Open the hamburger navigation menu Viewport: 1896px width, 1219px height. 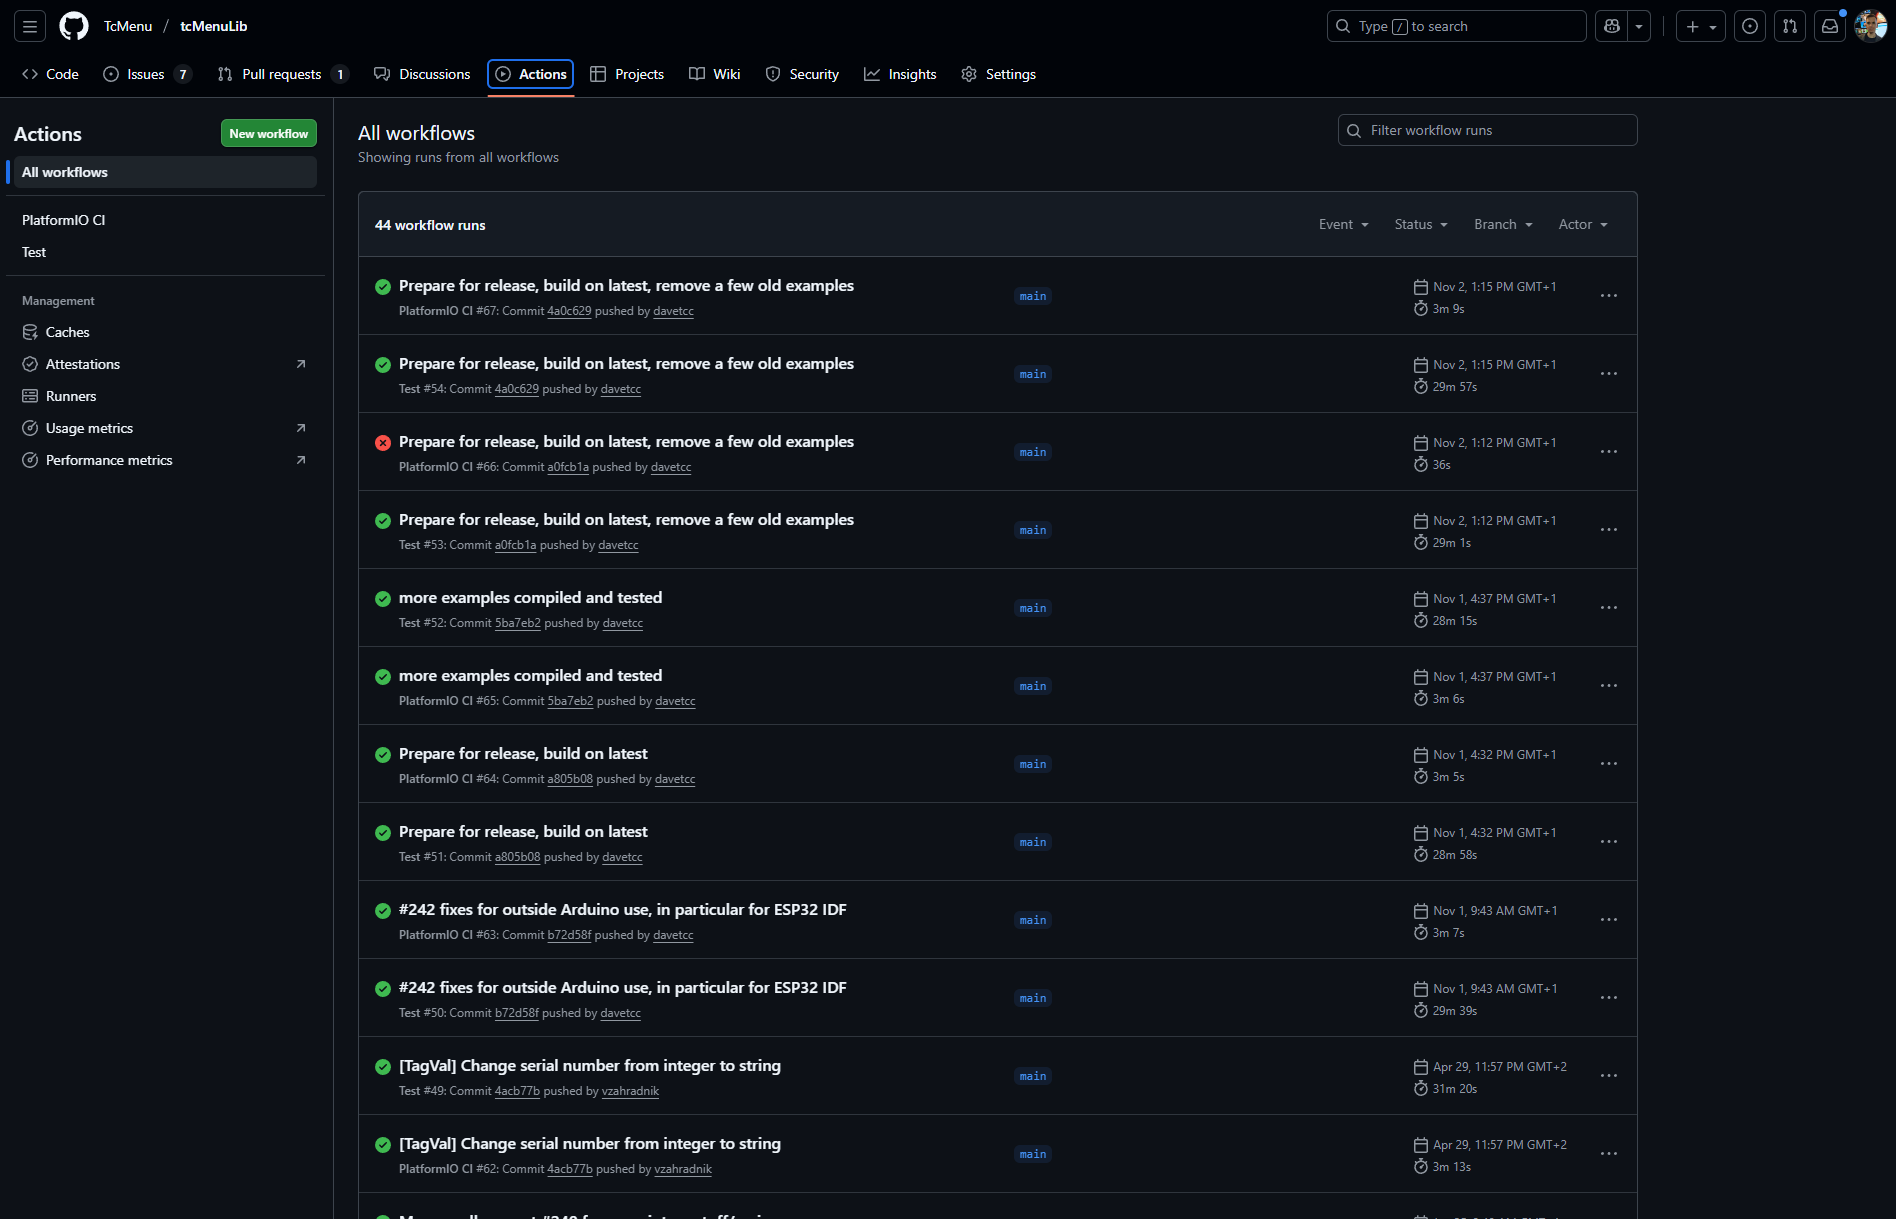pyautogui.click(x=30, y=26)
